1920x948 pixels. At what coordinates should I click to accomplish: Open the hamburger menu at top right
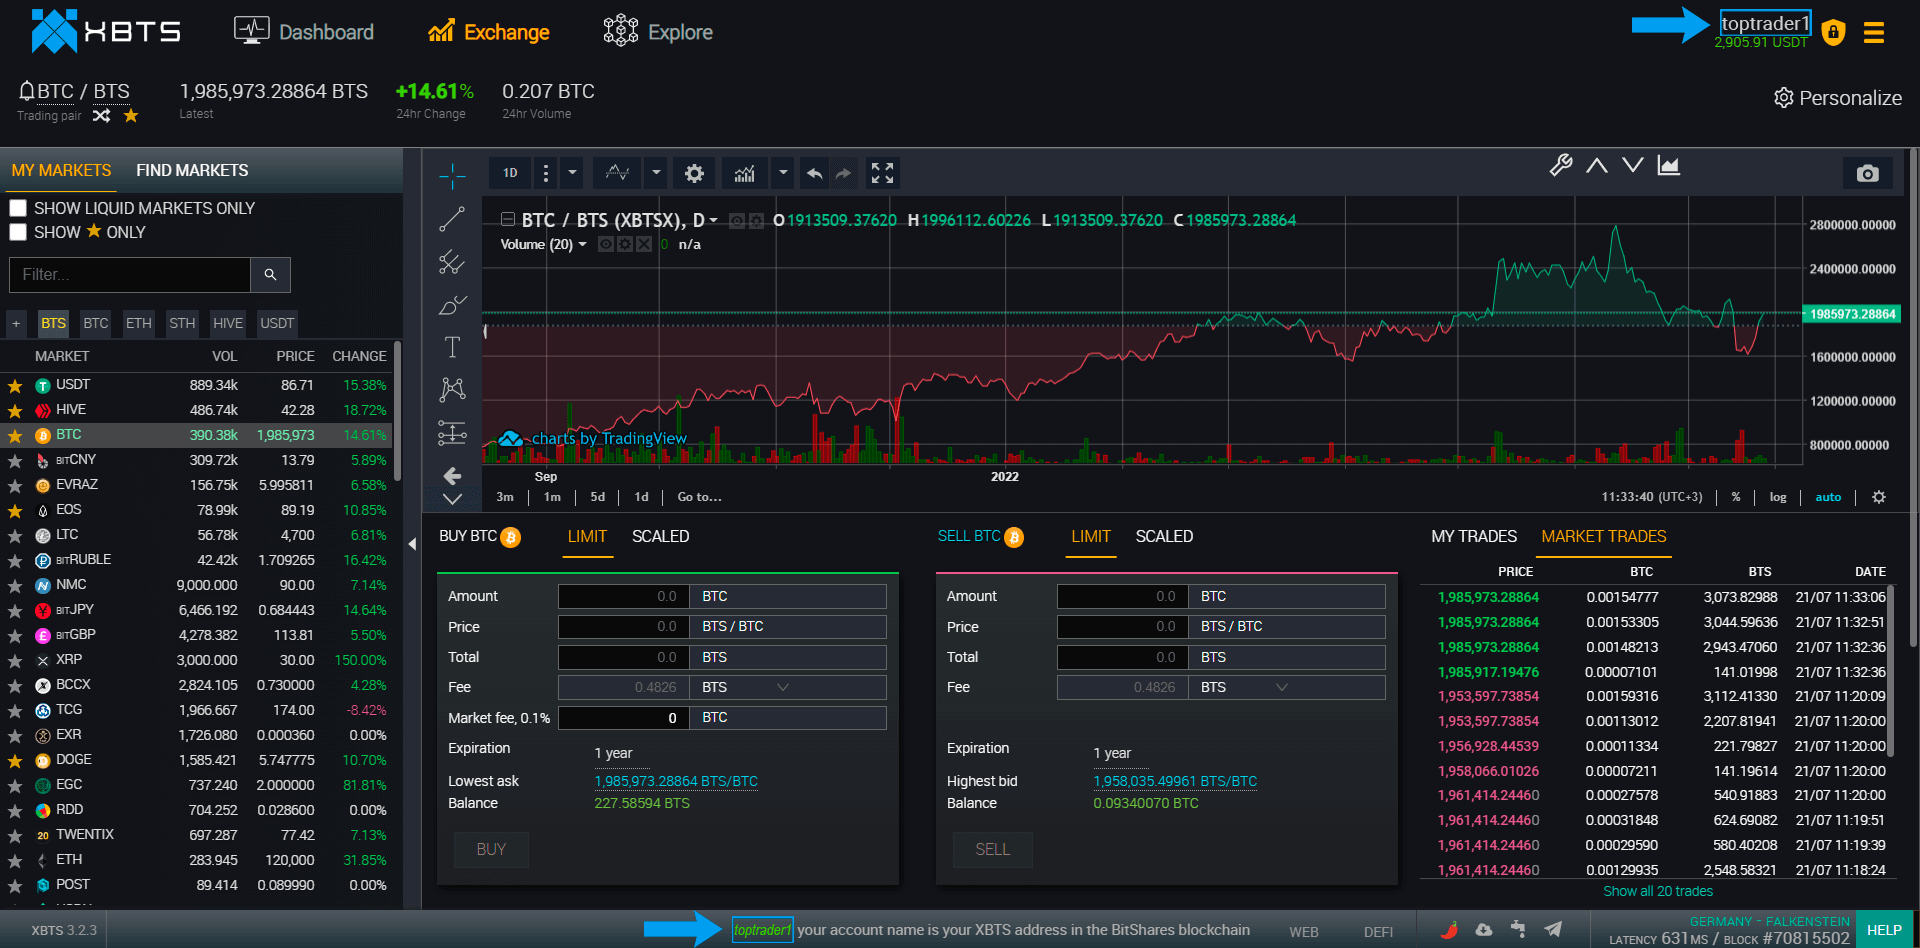click(1874, 33)
